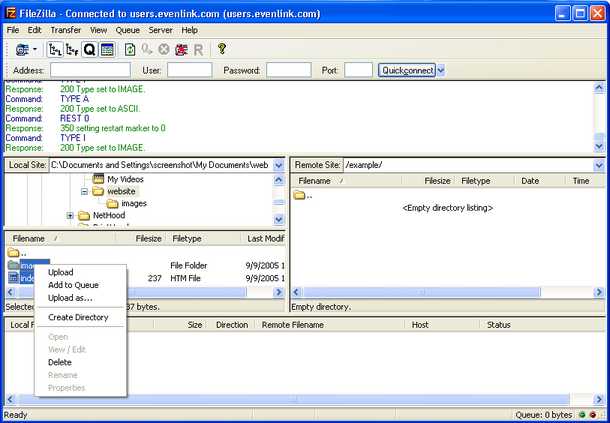Click the cancel operation X toolbar icon
610x423 pixels.
164,50
